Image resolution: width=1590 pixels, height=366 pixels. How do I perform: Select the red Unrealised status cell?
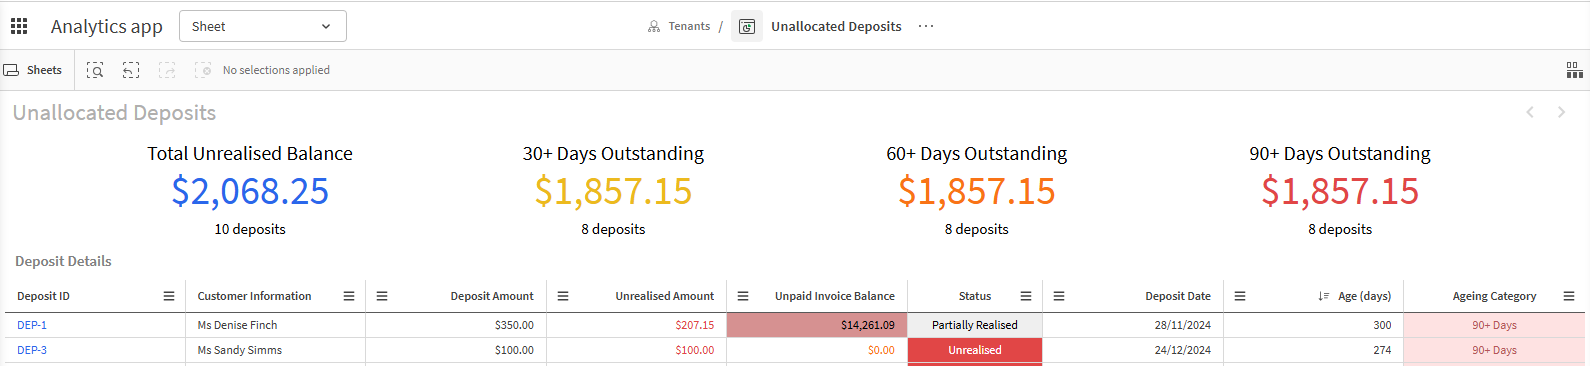(975, 350)
